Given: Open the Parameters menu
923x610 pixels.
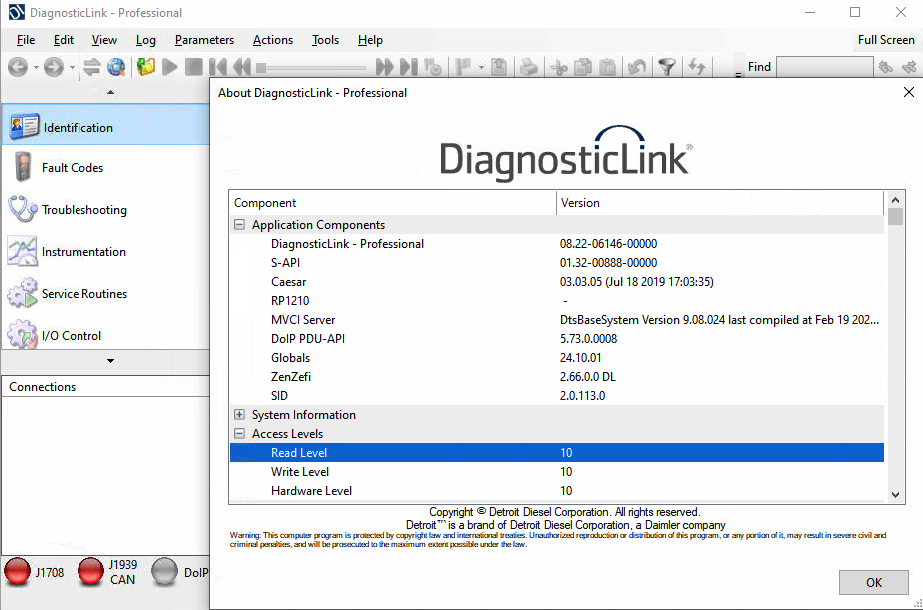Looking at the screenshot, I should point(204,40).
